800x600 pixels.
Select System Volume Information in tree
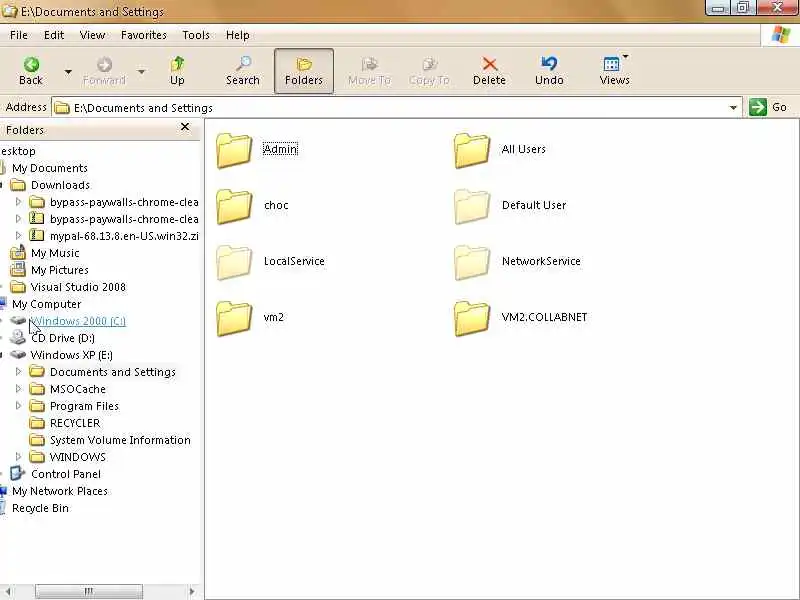[x=120, y=440]
